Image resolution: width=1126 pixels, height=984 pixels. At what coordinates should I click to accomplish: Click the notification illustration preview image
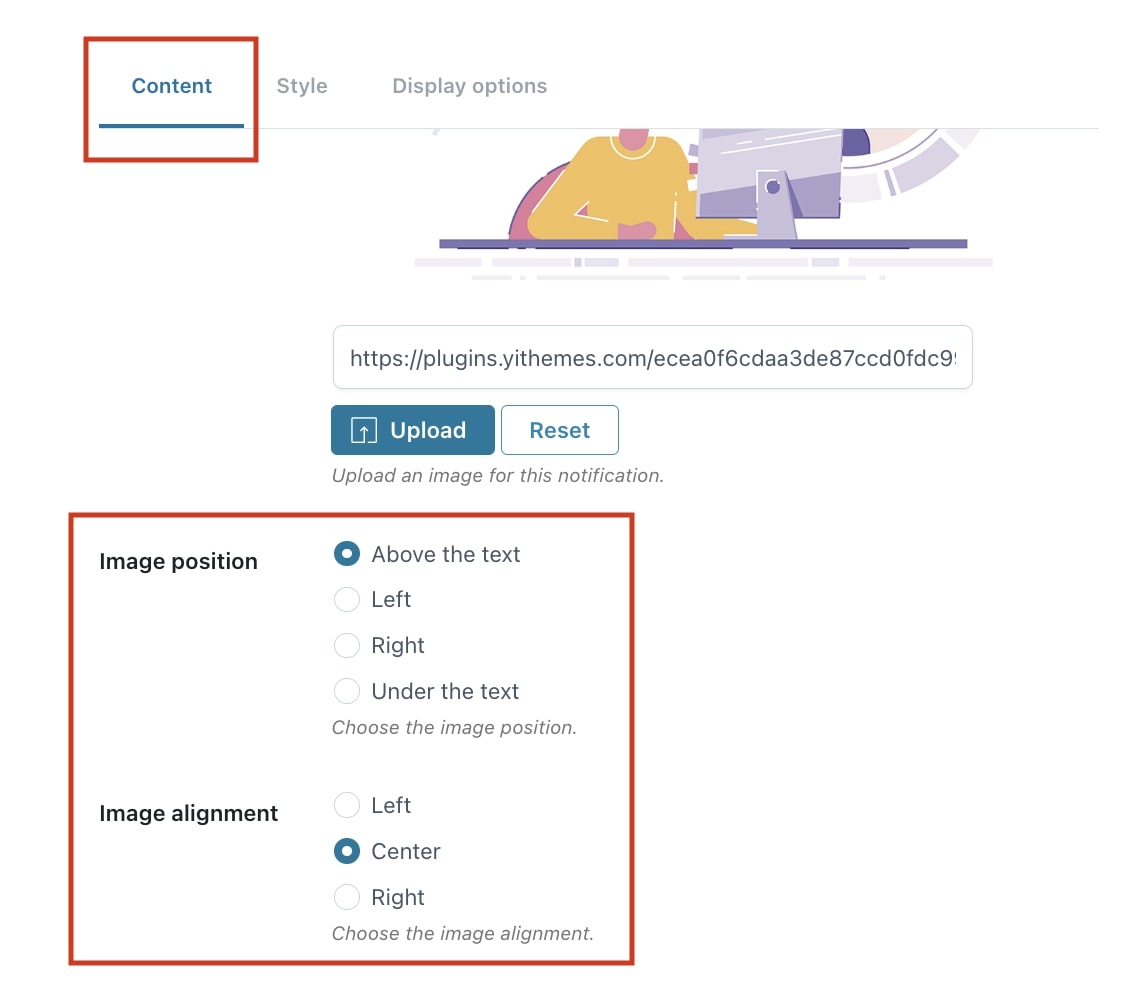coord(704,205)
